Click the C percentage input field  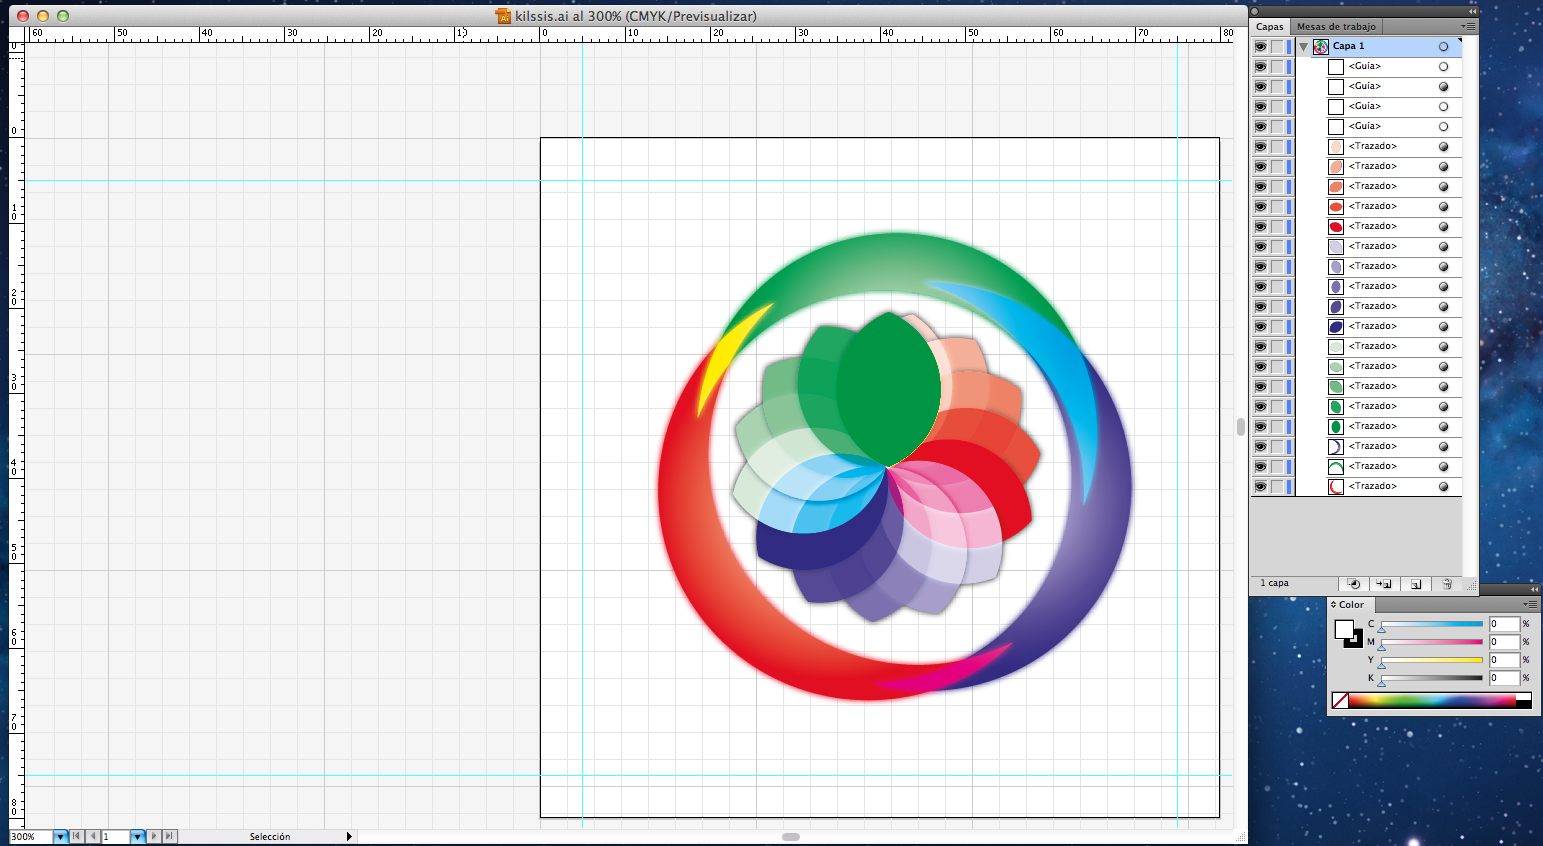1504,624
